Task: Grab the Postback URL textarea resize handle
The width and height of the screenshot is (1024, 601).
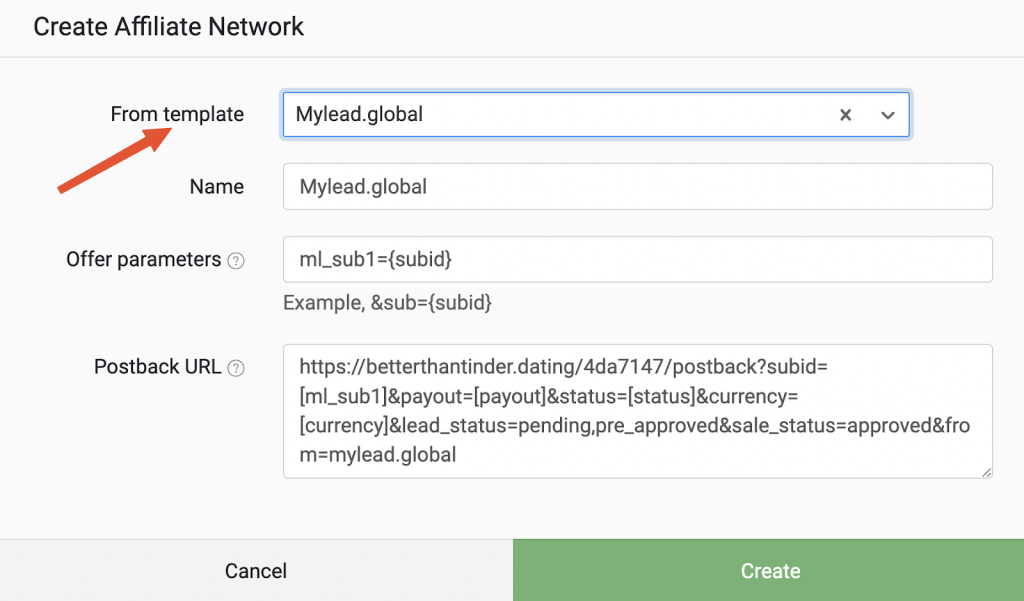Action: click(986, 472)
